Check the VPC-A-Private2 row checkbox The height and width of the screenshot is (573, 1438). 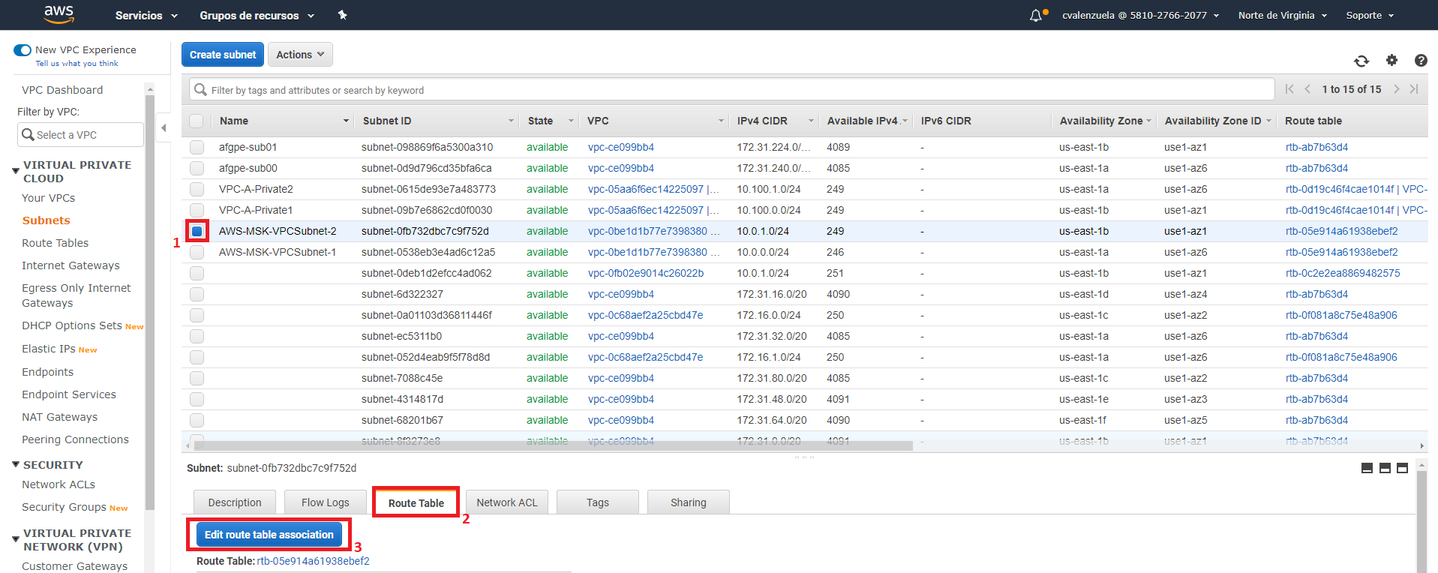coord(197,189)
